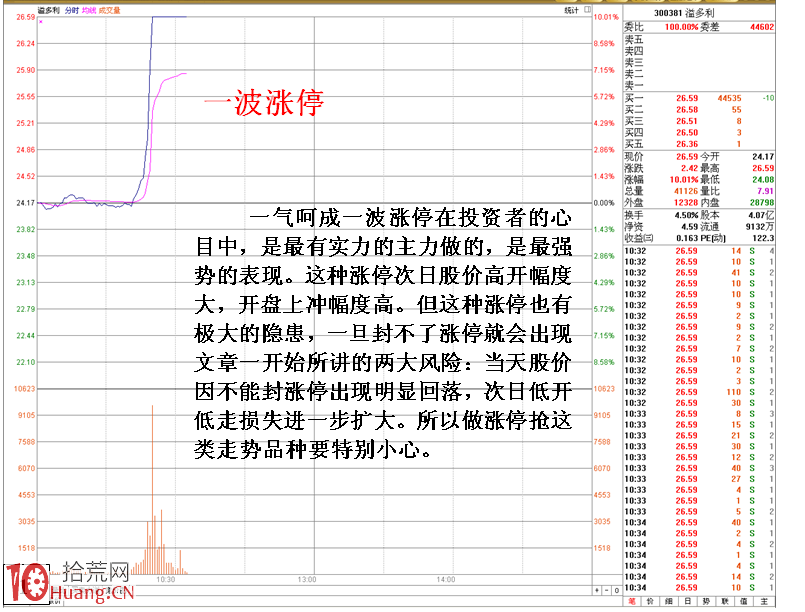Click the 今开 value 24.17
Viewport: 805px width, 612px height.
click(763, 157)
